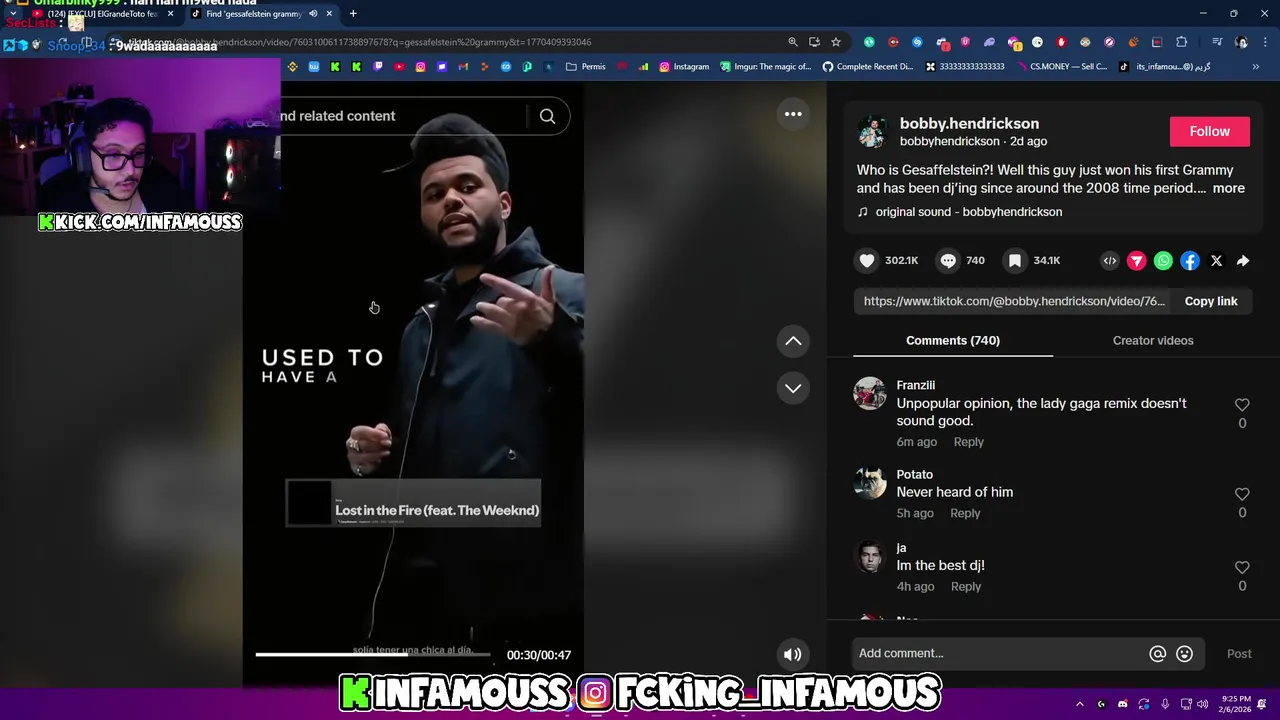Viewport: 1280px width, 720px height.
Task: Open the Logitech G HUB tray icon
Action: click(1101, 704)
